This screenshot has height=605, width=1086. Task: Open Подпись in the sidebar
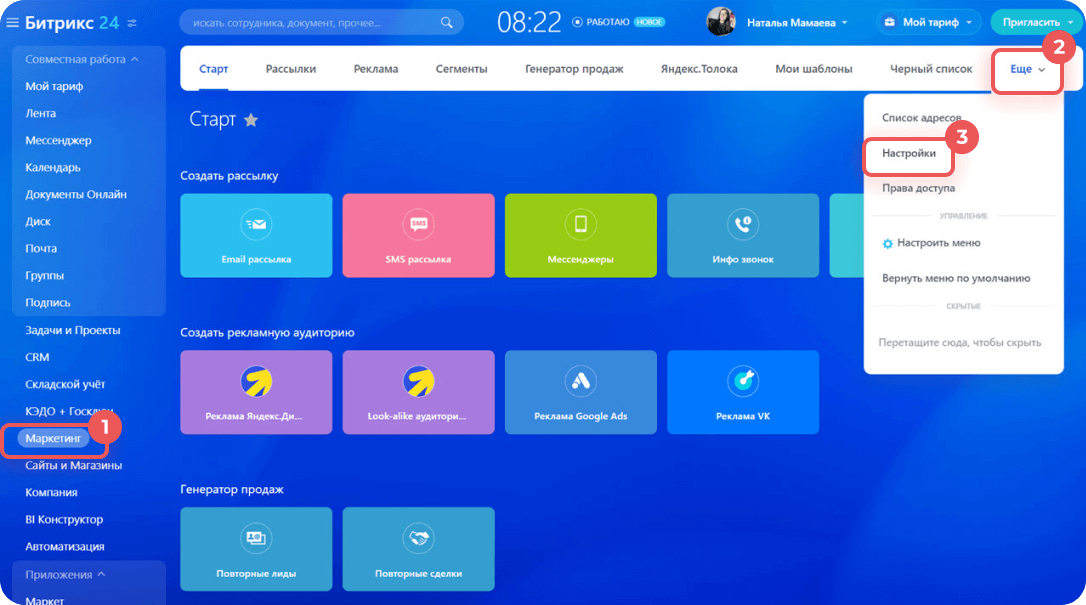click(48, 302)
